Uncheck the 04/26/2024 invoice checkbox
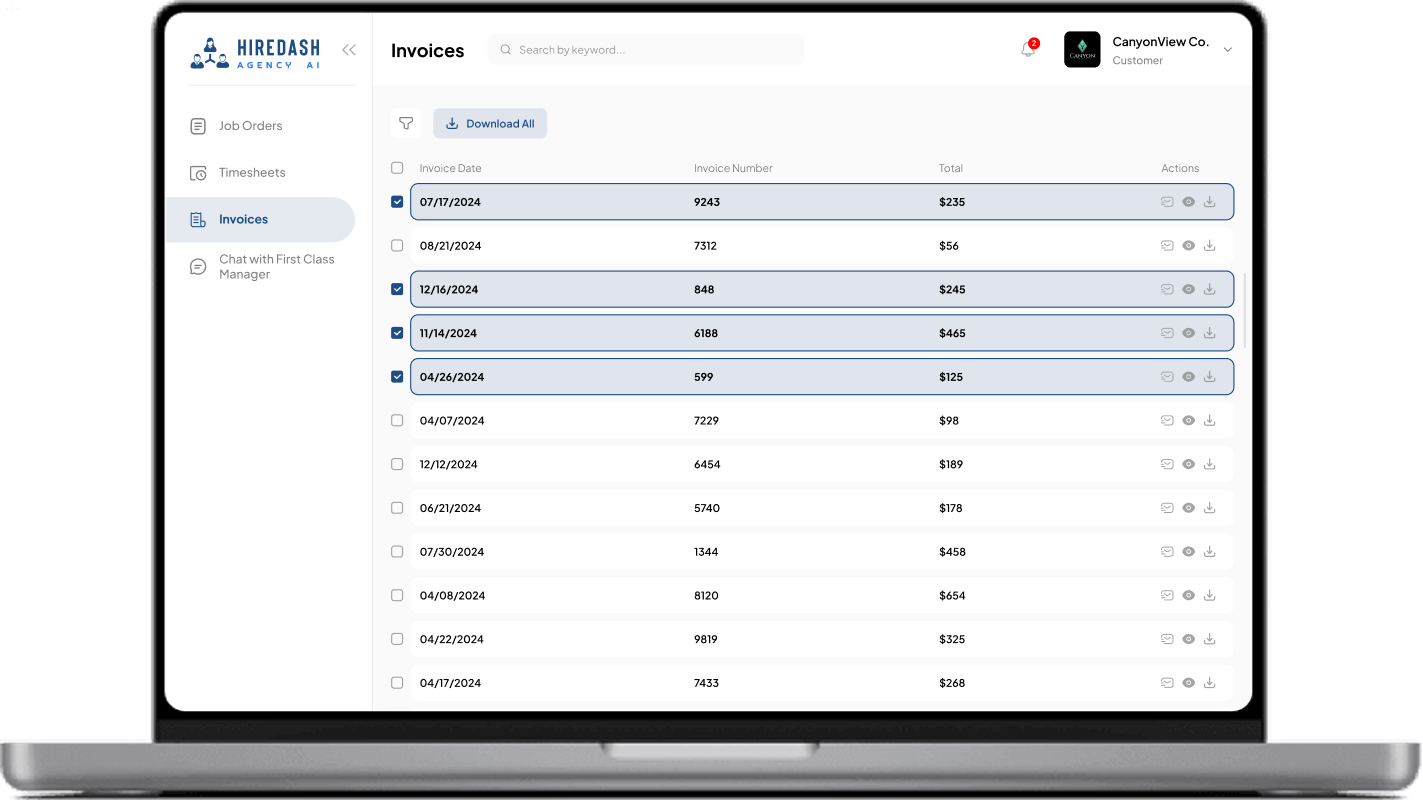1423x800 pixels. click(397, 377)
